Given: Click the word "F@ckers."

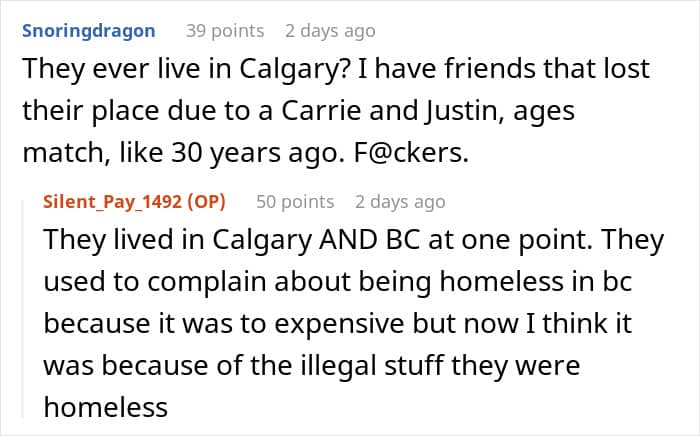Looking at the screenshot, I should point(412,153).
